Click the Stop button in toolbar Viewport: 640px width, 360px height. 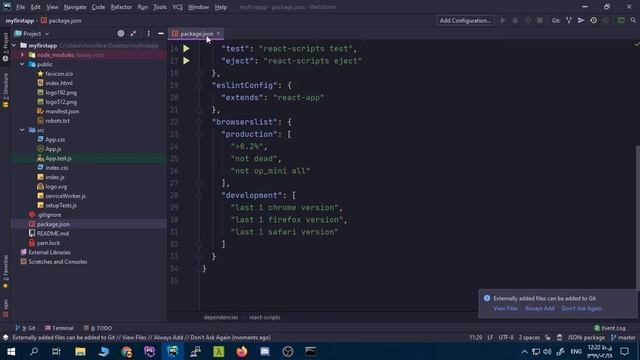[540, 20]
